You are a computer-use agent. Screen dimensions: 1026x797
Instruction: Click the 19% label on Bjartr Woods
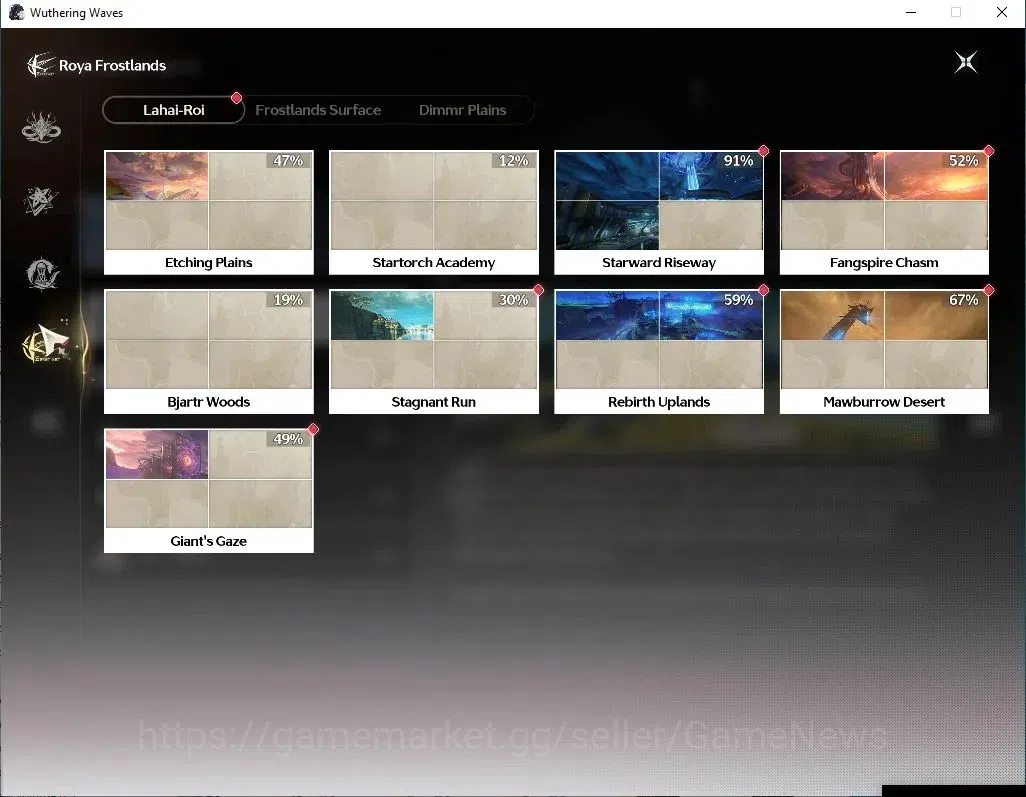(288, 300)
